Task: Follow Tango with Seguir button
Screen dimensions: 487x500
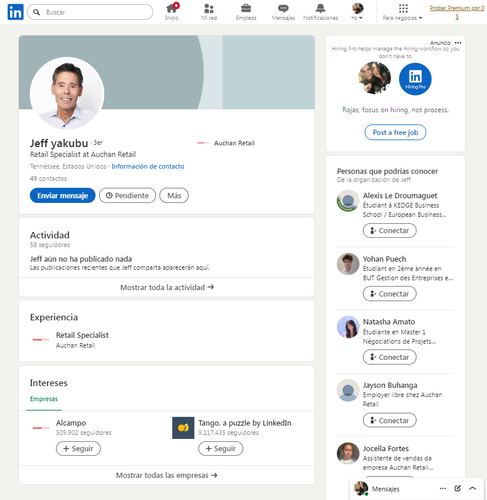Action: (x=221, y=448)
